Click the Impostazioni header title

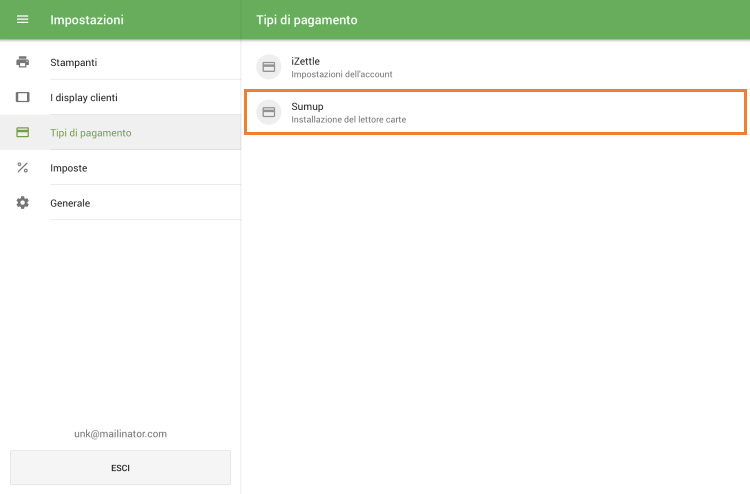[87, 20]
